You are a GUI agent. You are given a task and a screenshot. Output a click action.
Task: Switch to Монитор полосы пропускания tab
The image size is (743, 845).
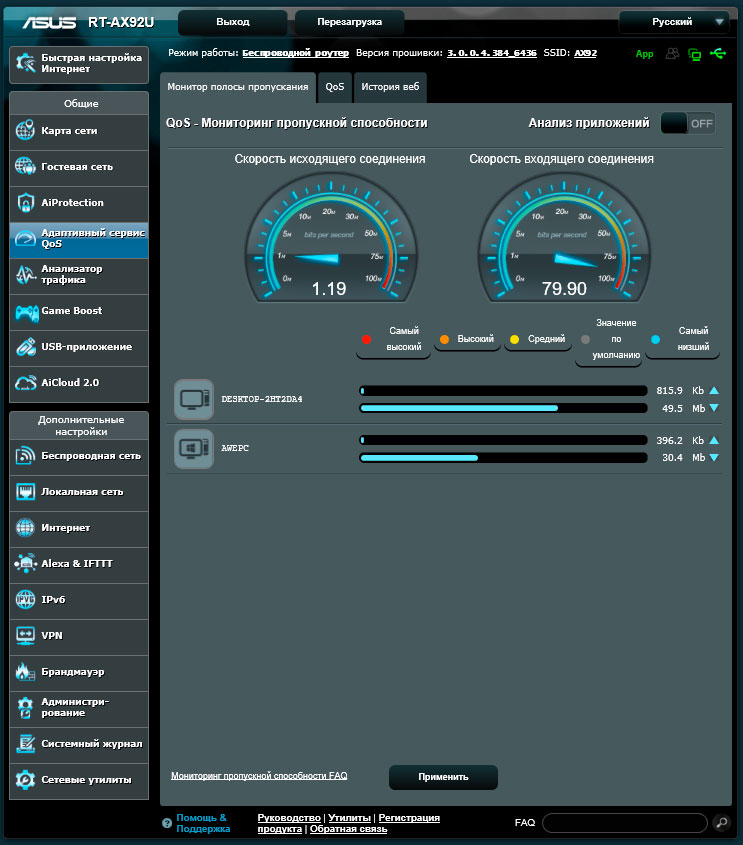click(238, 87)
